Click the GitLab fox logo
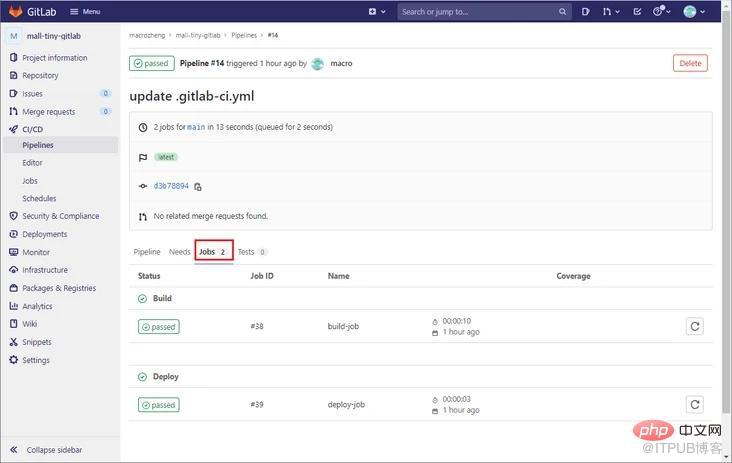The height and width of the screenshot is (463, 732). coord(15,11)
